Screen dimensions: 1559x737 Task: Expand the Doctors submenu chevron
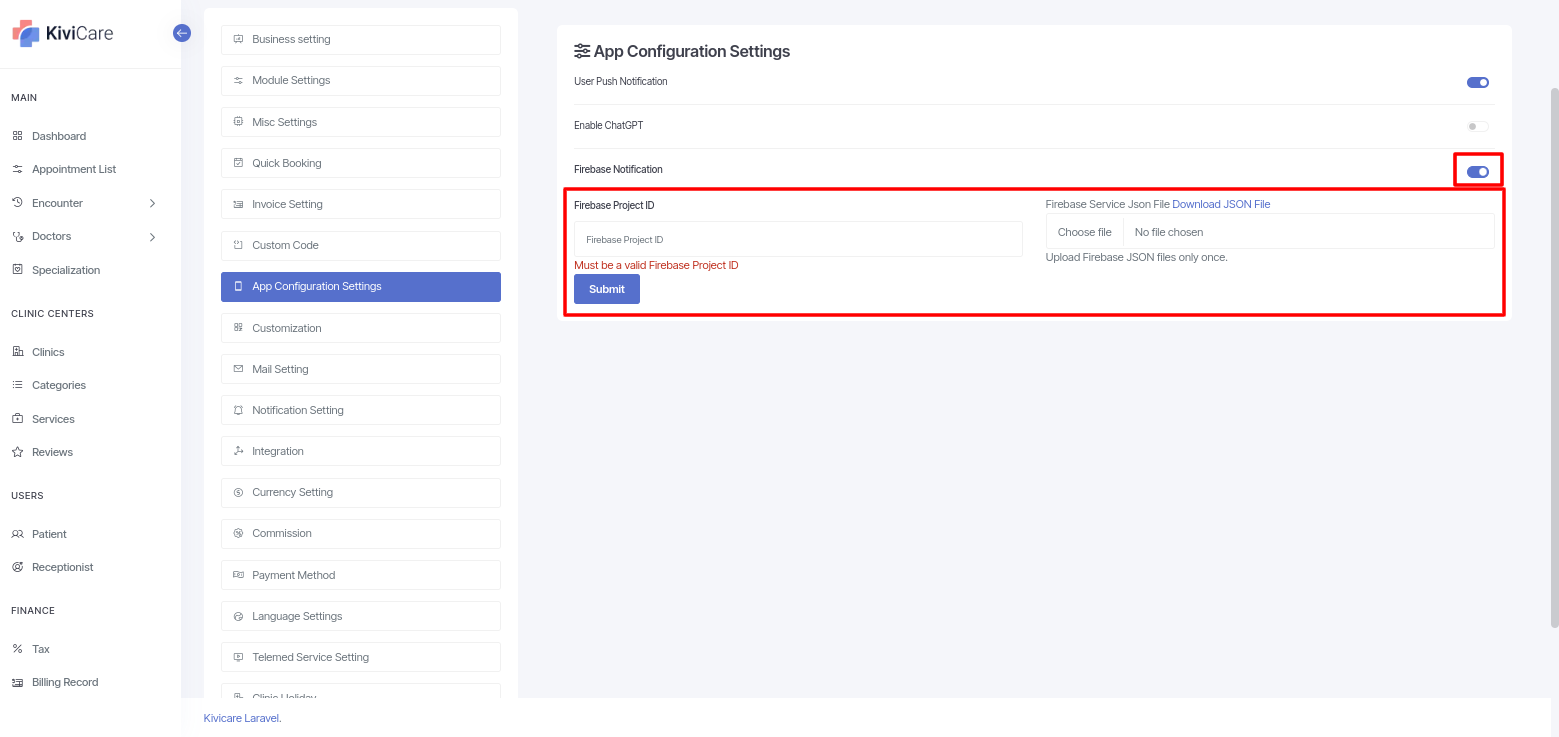[x=152, y=237]
